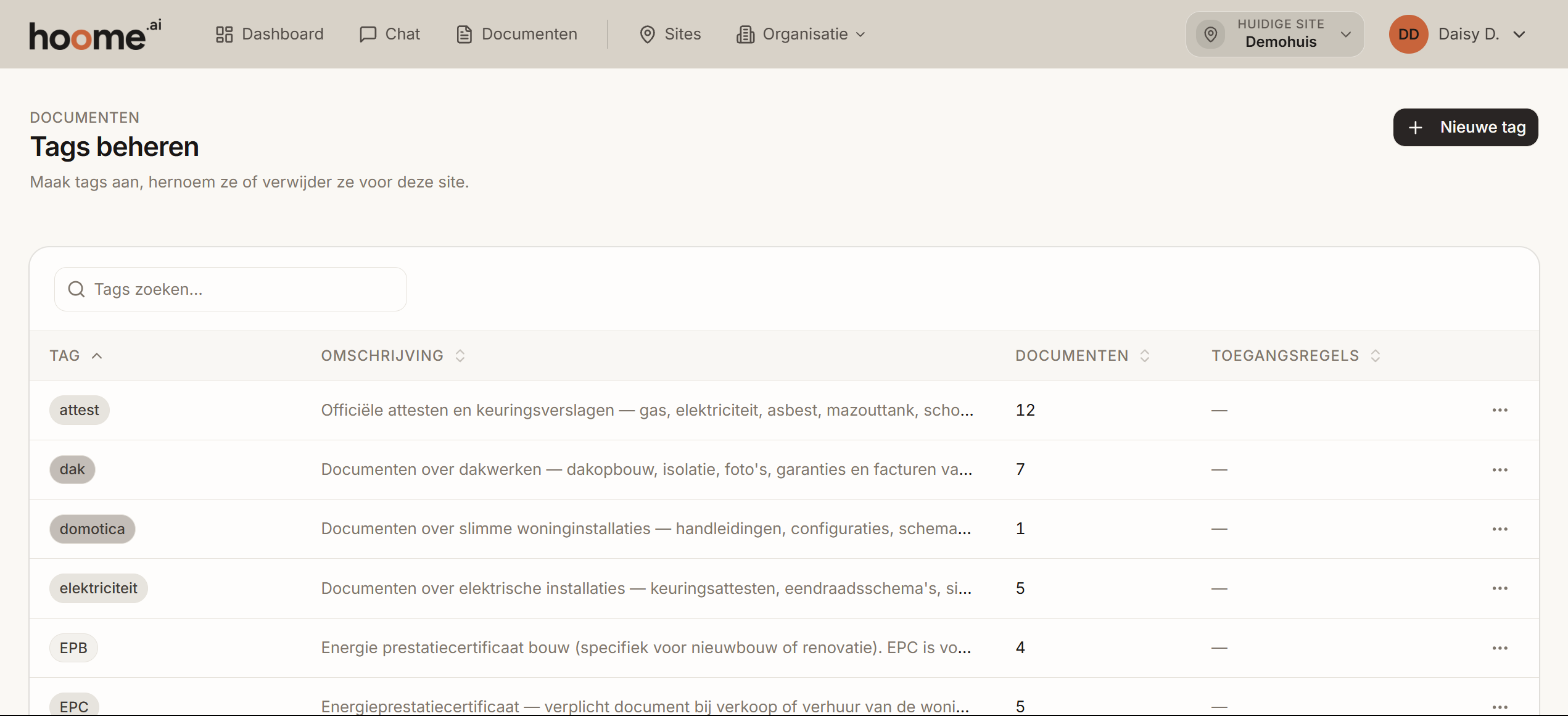This screenshot has height=716, width=1568.
Task: Click the domotica description about slimme woninginstallaties
Action: [x=647, y=528]
